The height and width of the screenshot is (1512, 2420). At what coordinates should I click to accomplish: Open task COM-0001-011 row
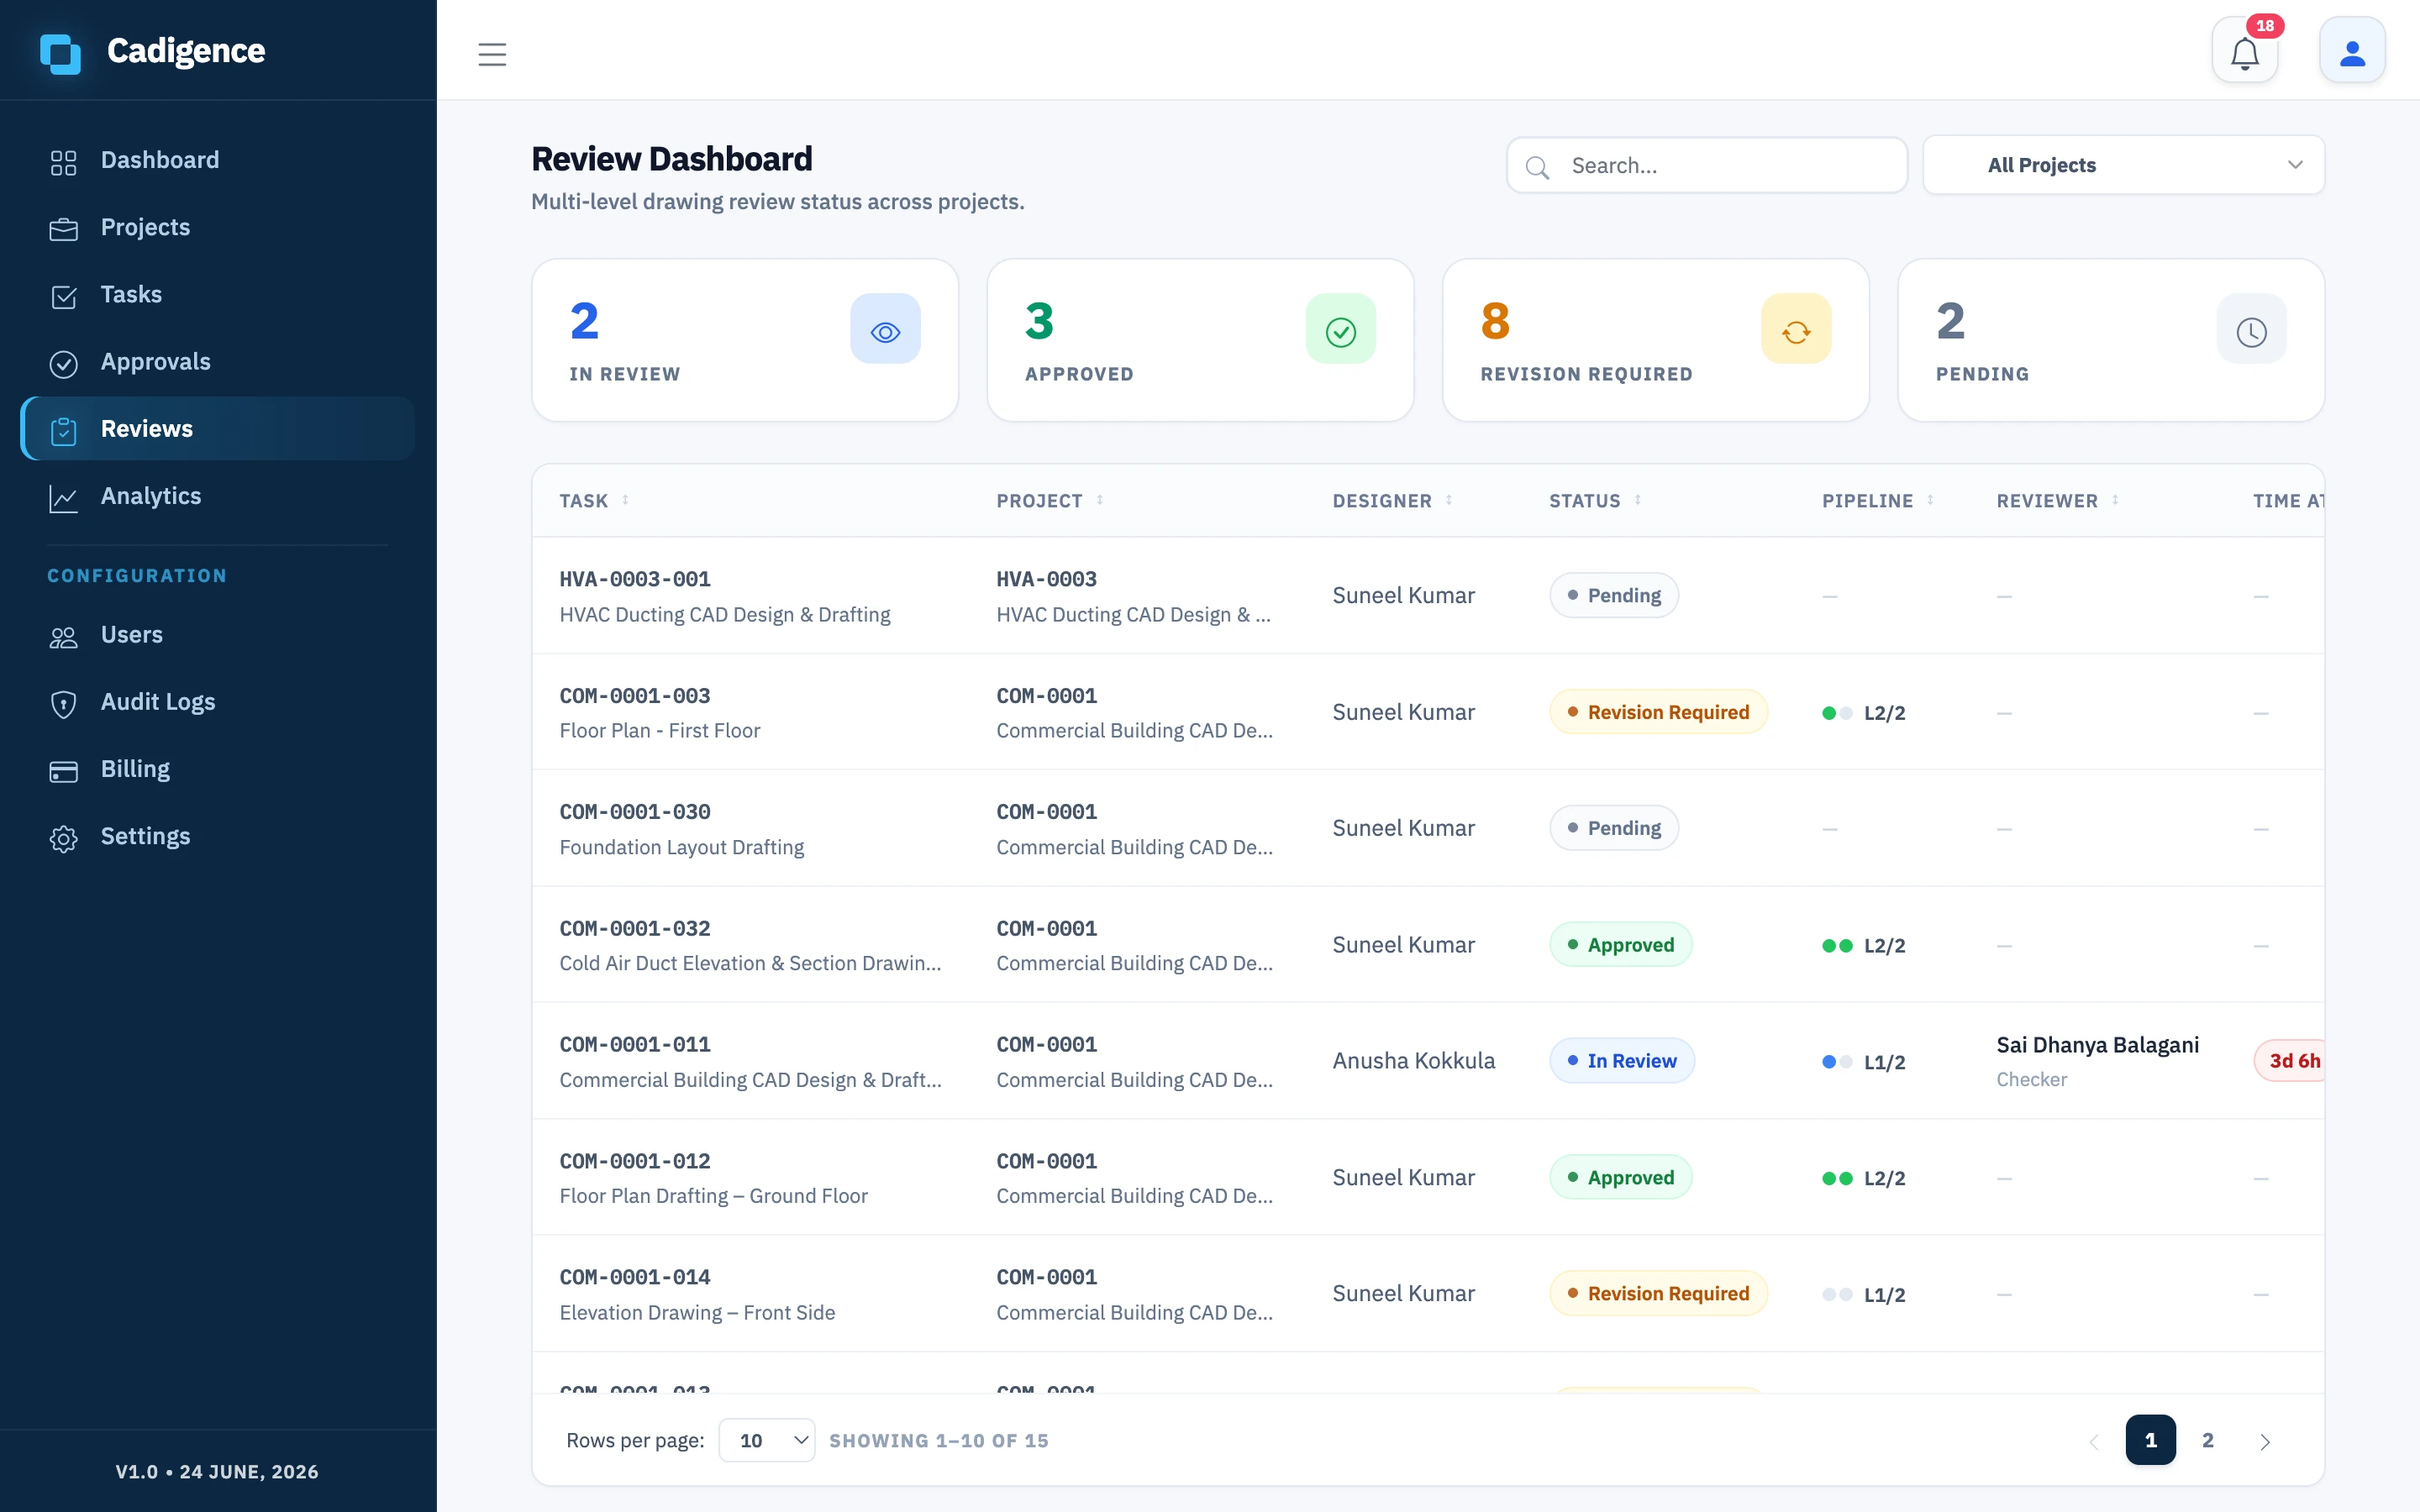tap(1428, 1061)
